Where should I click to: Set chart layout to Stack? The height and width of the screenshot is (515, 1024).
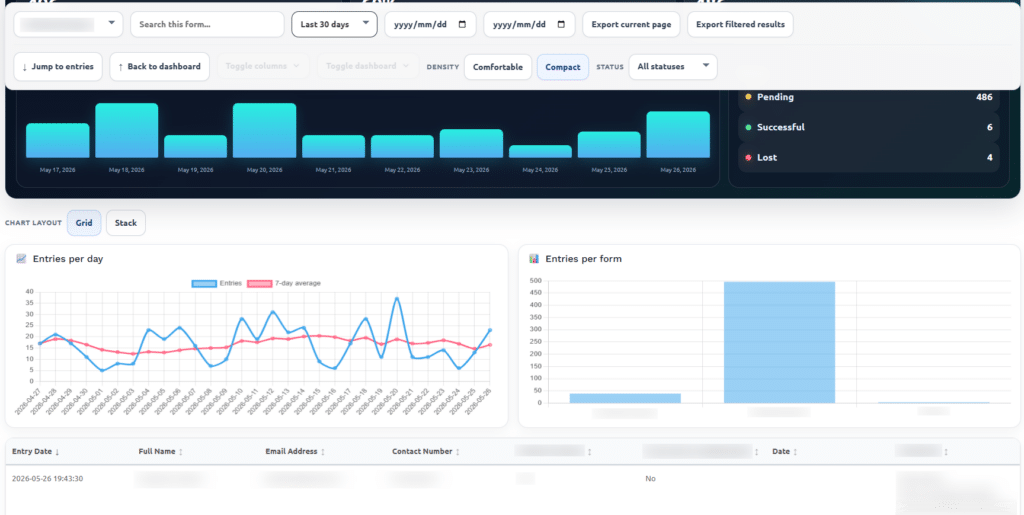click(x=126, y=223)
